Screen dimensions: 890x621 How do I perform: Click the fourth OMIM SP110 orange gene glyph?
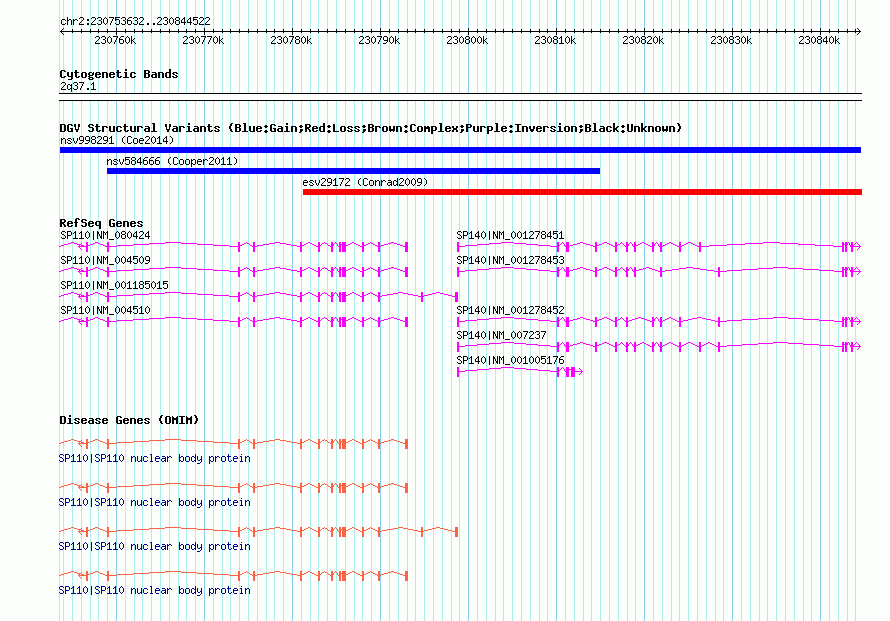point(234,576)
